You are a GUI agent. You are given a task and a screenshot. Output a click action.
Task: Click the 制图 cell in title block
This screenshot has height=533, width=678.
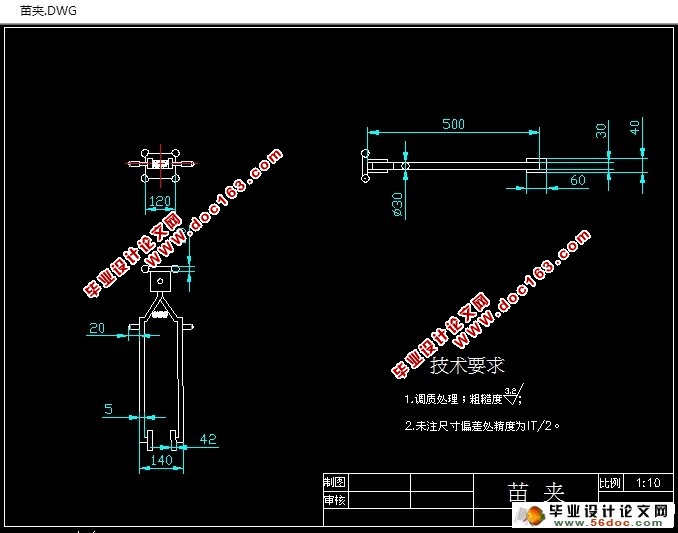pyautogui.click(x=336, y=482)
